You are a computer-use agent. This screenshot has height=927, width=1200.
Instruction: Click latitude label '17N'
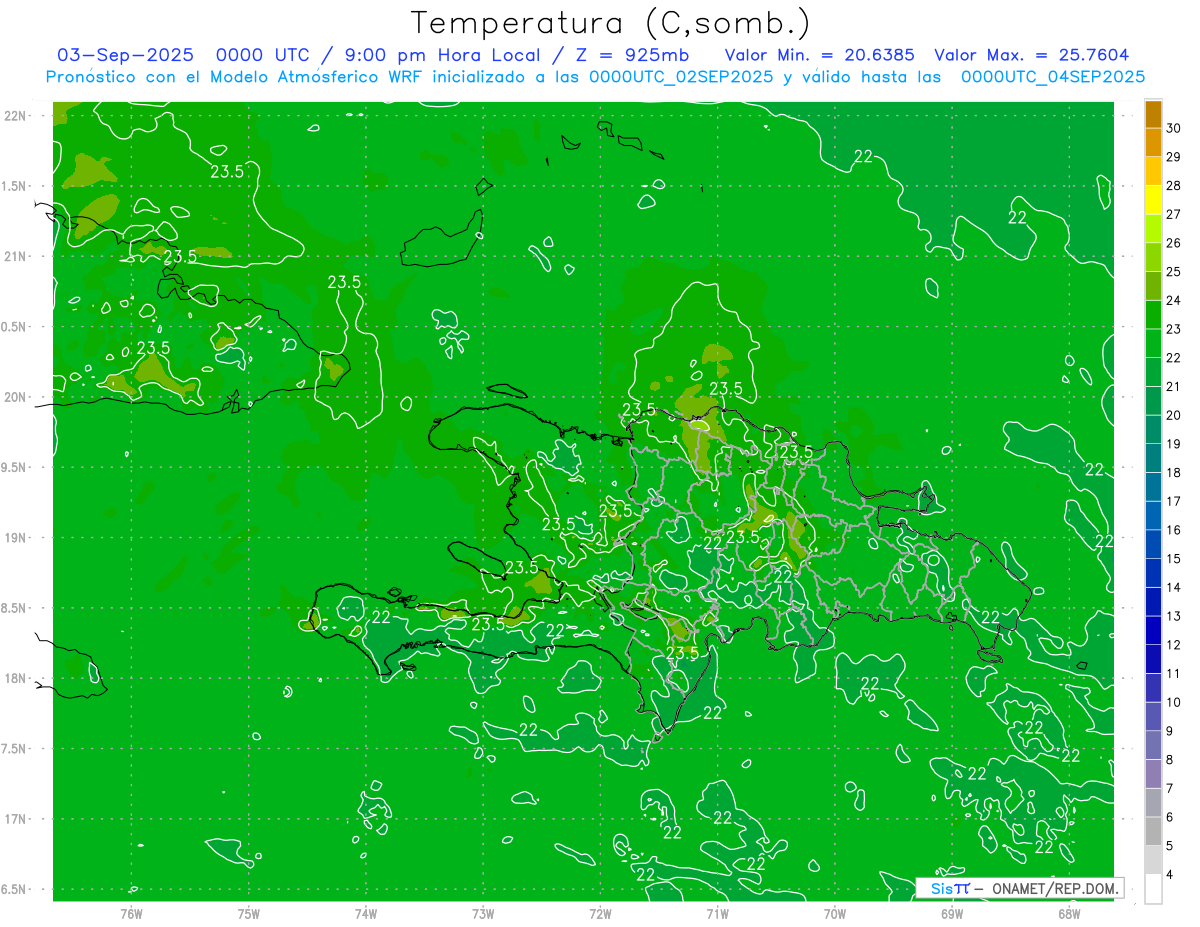coord(17,820)
